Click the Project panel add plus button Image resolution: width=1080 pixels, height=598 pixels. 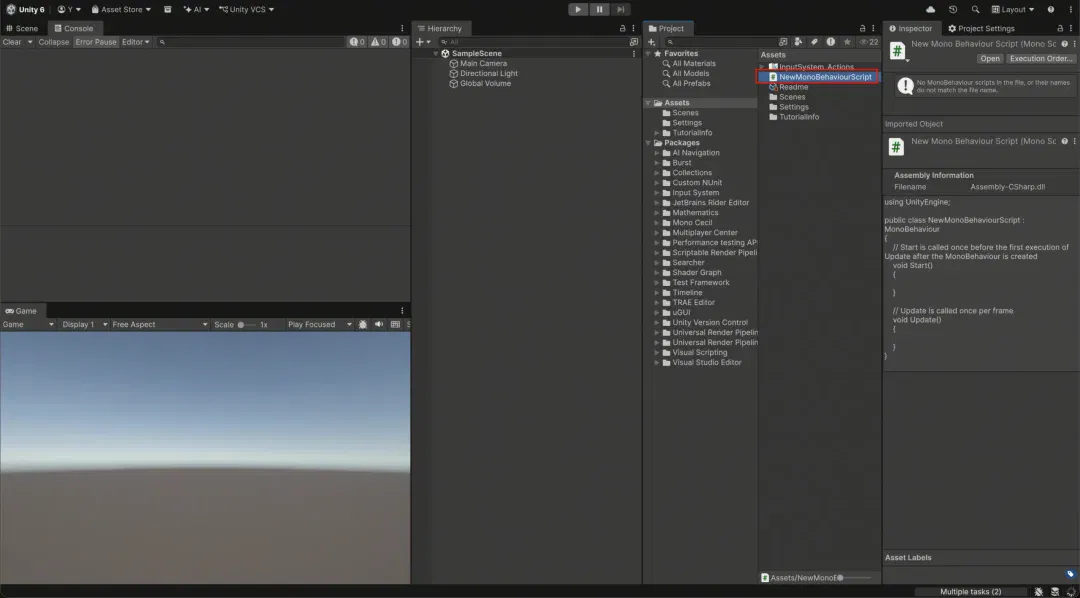pos(652,42)
